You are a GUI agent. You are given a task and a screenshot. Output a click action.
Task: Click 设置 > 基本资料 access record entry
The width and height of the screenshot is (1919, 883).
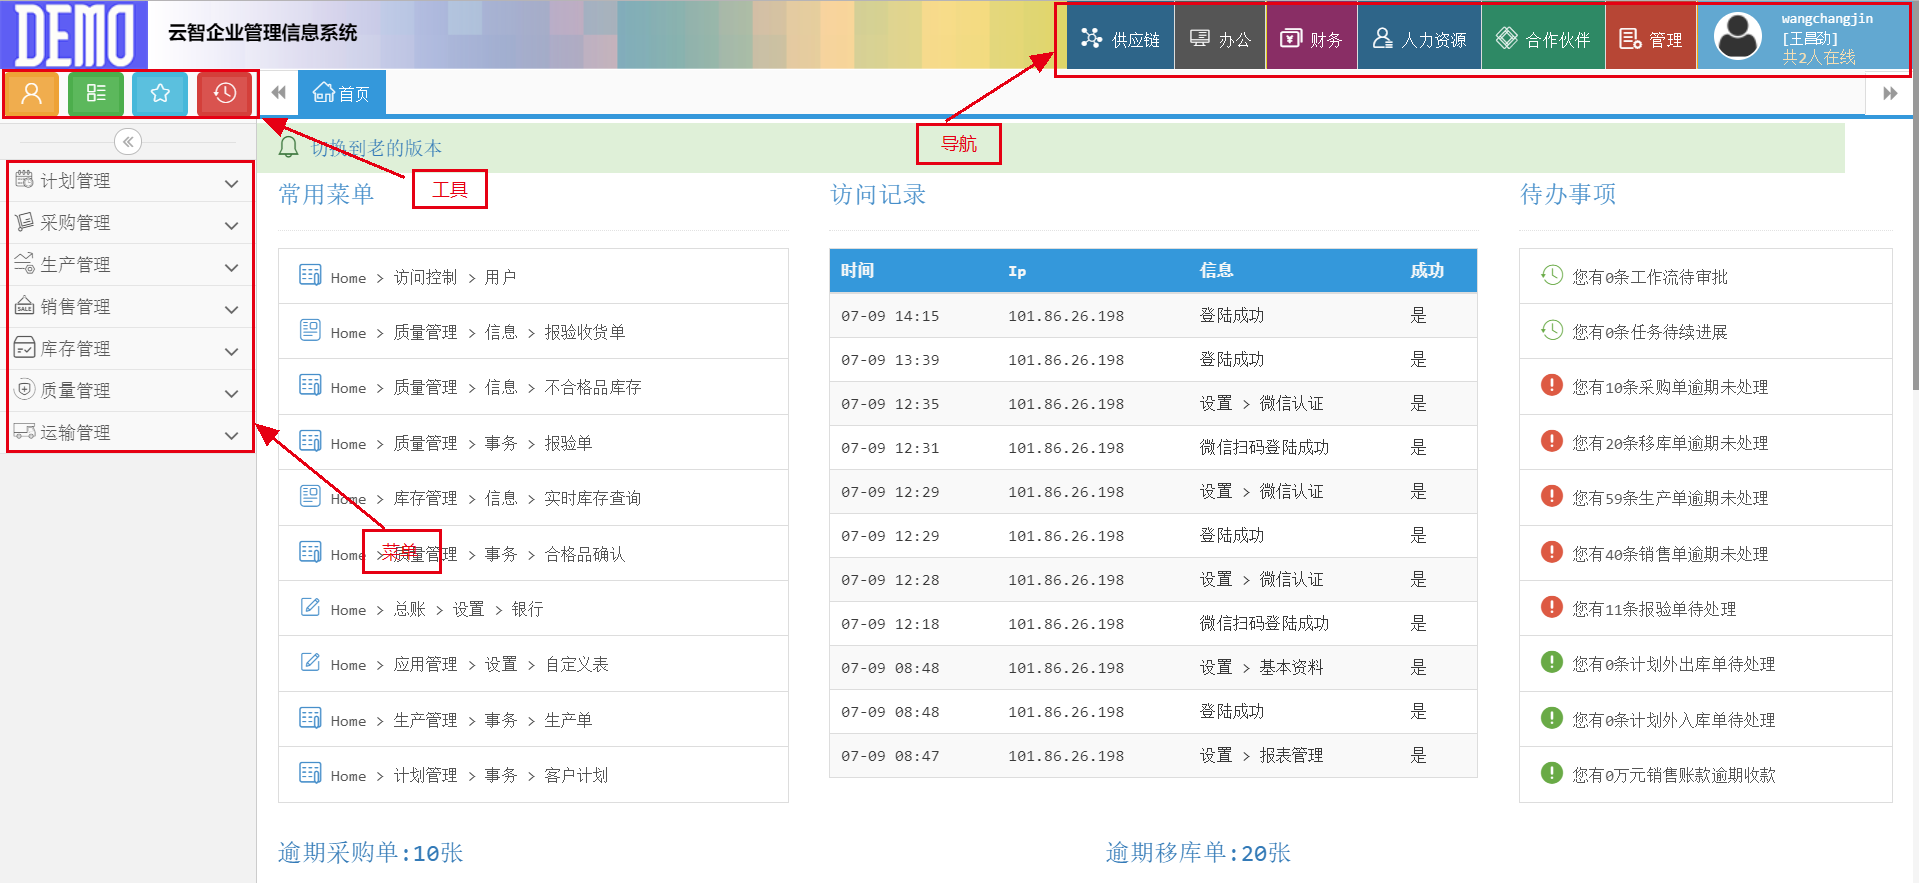[x=1261, y=667]
